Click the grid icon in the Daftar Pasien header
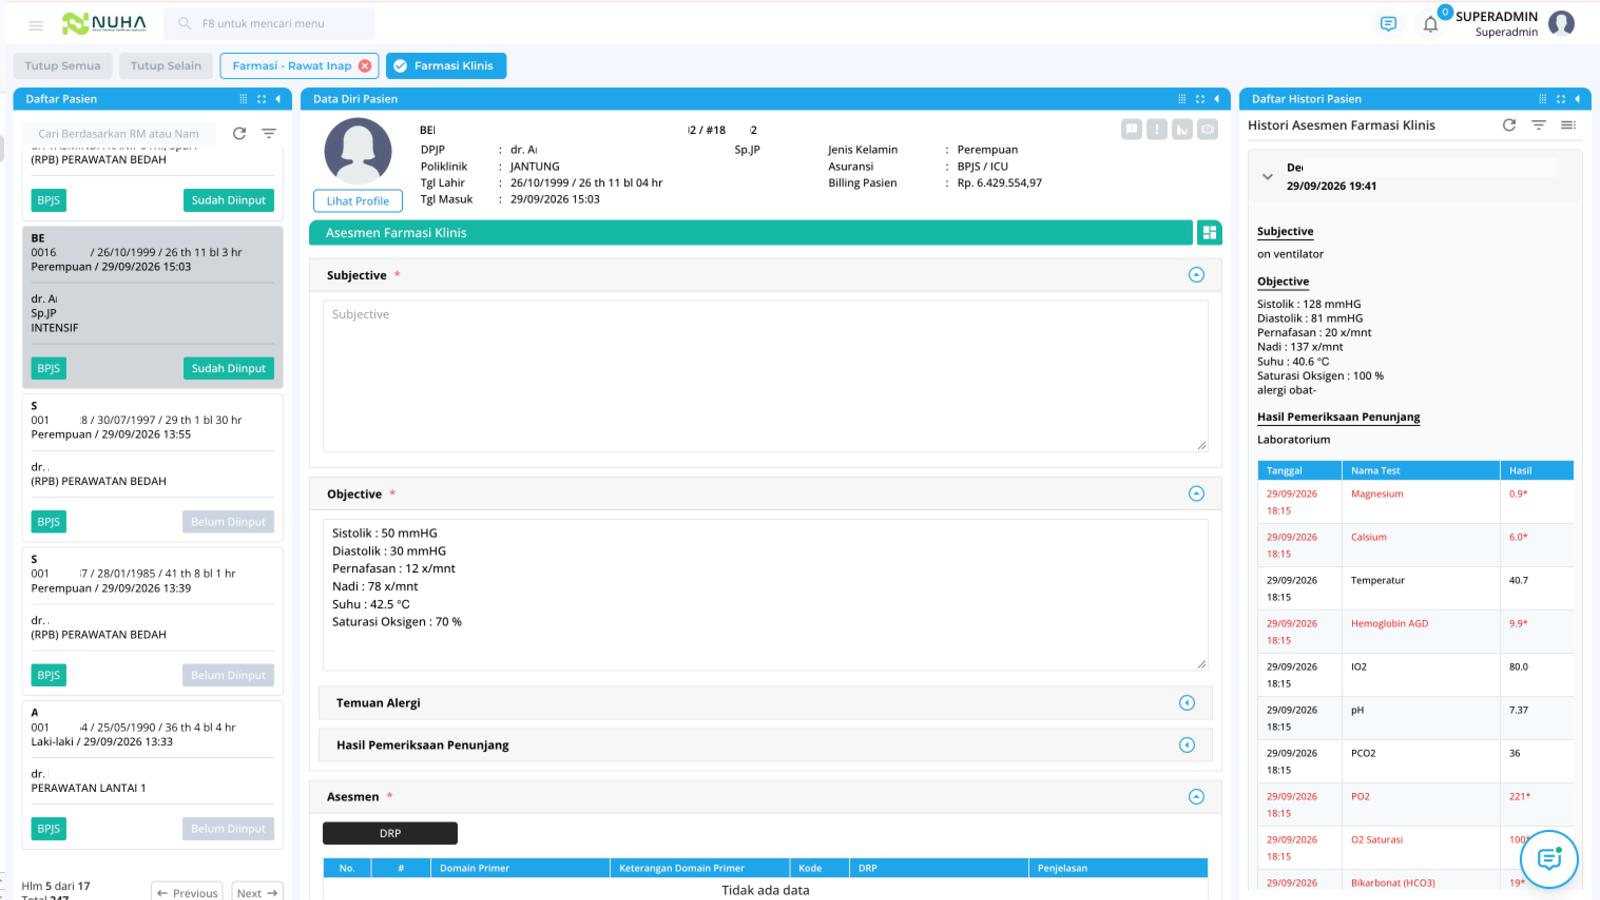This screenshot has height=900, width=1600. click(x=243, y=99)
